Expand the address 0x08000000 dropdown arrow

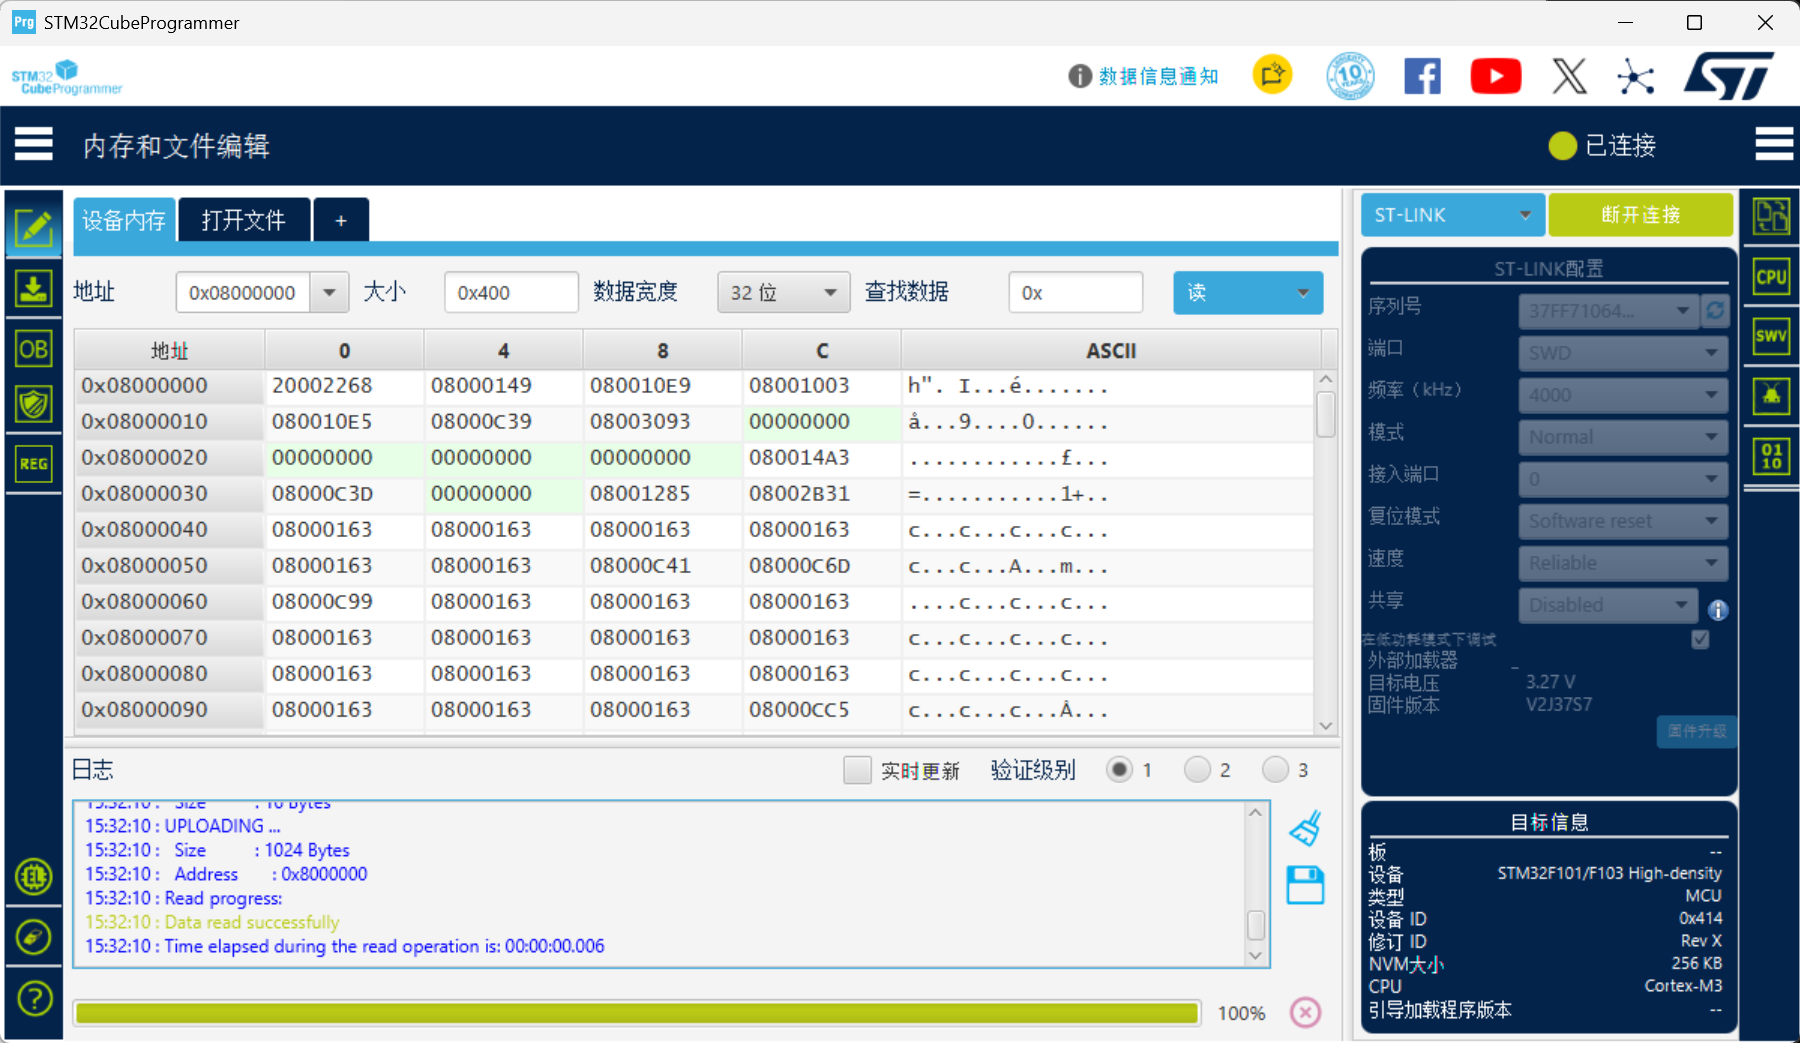point(329,293)
